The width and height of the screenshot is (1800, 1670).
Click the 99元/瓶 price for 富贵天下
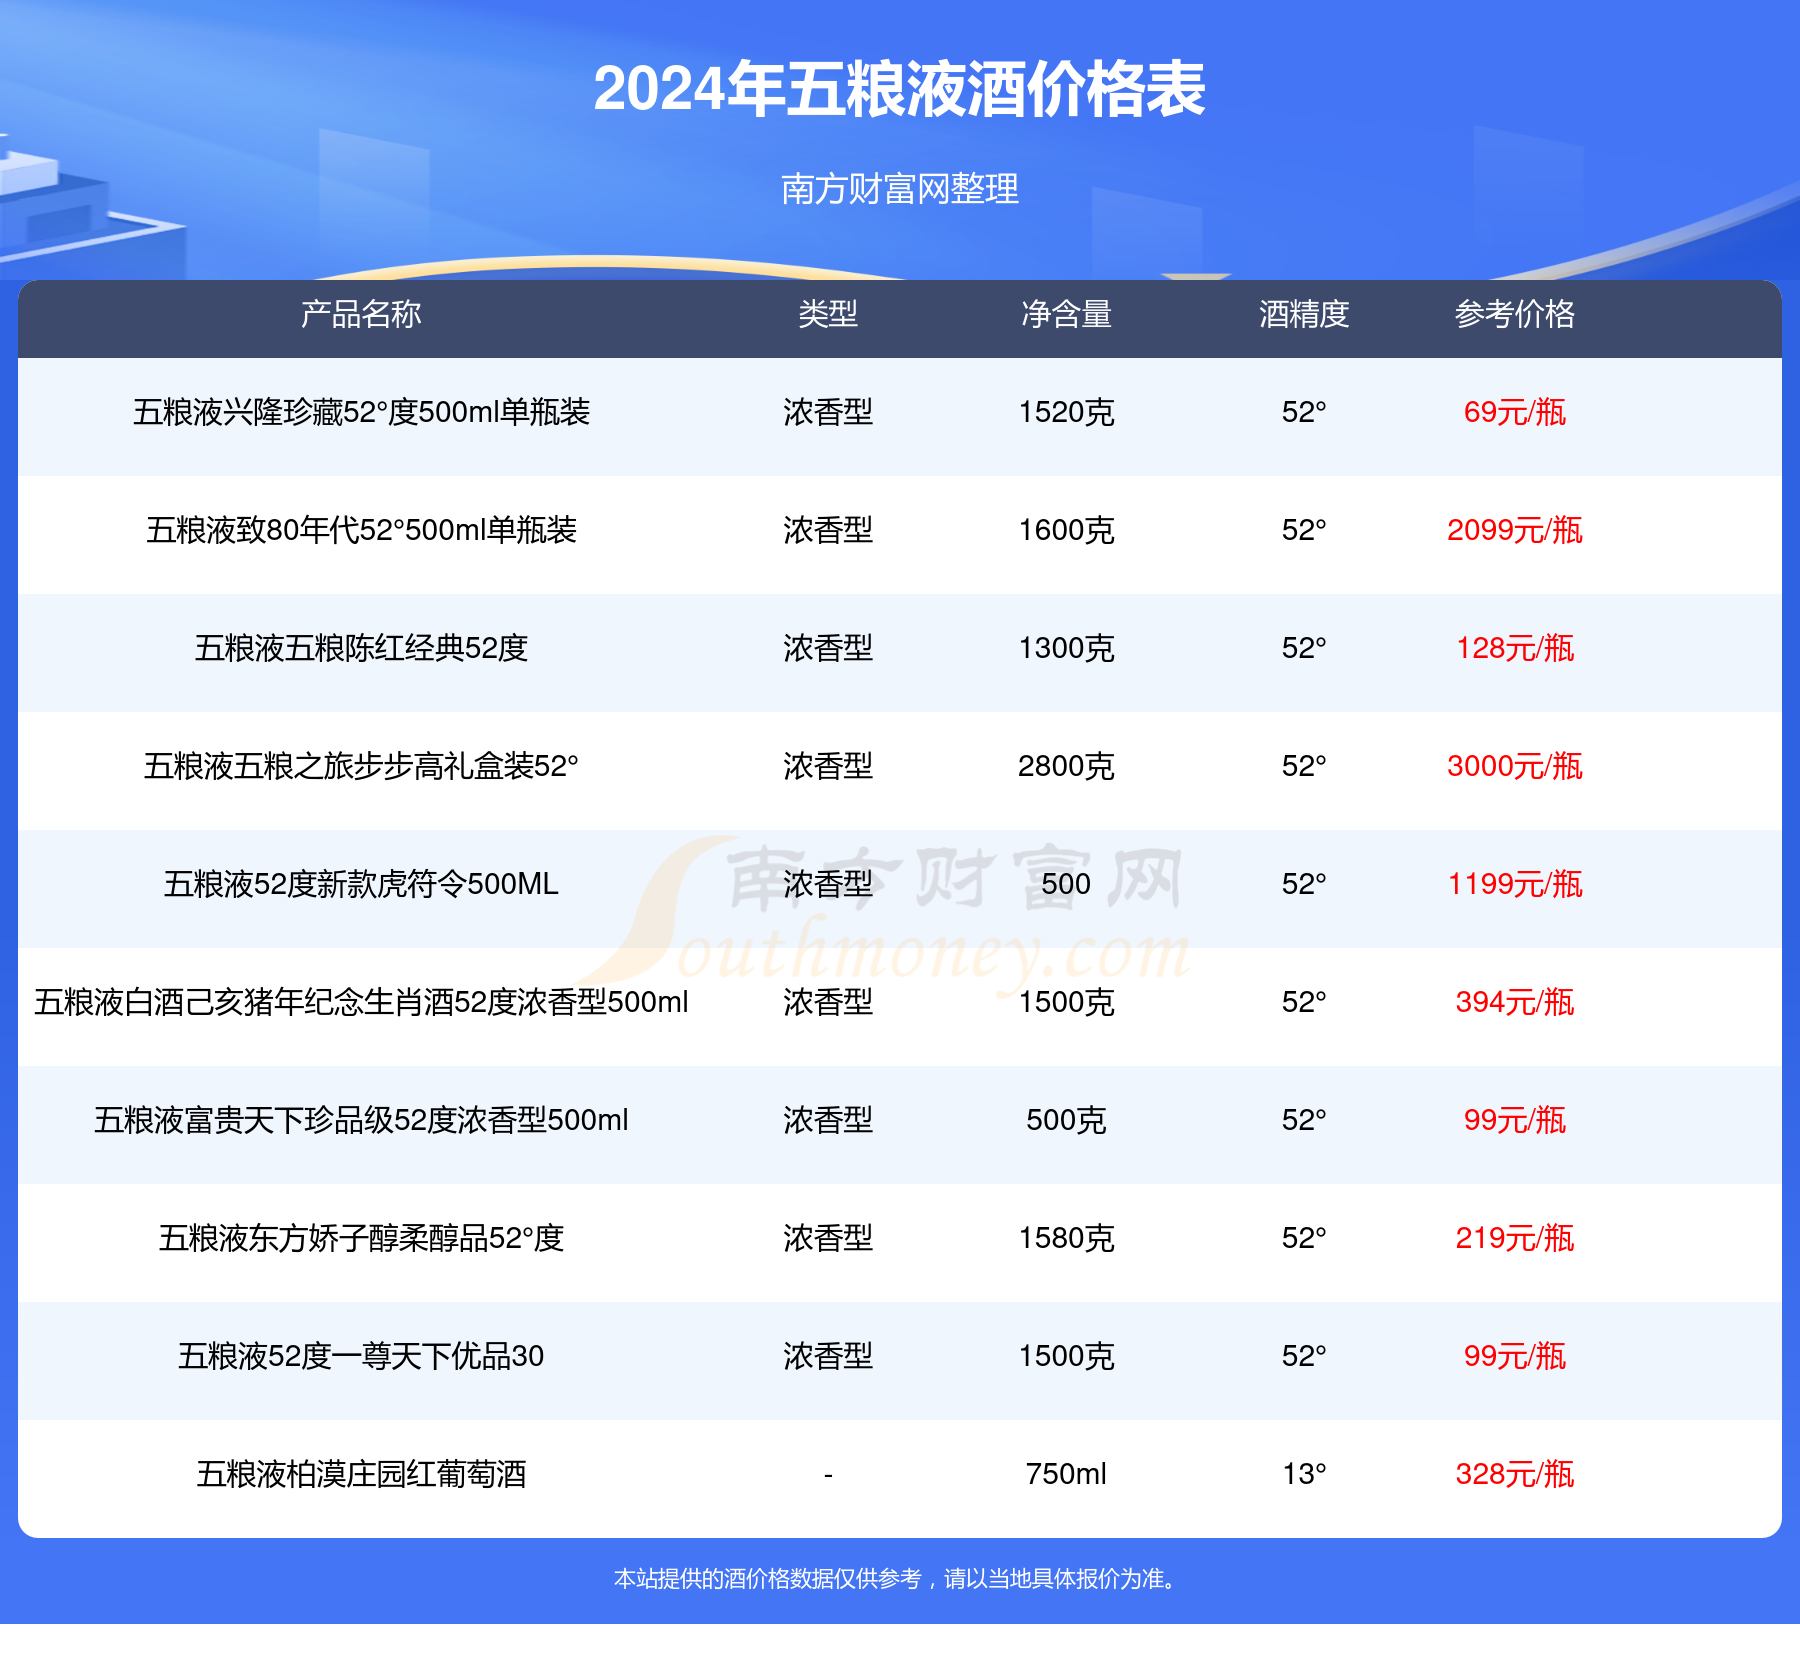pyautogui.click(x=1515, y=1120)
